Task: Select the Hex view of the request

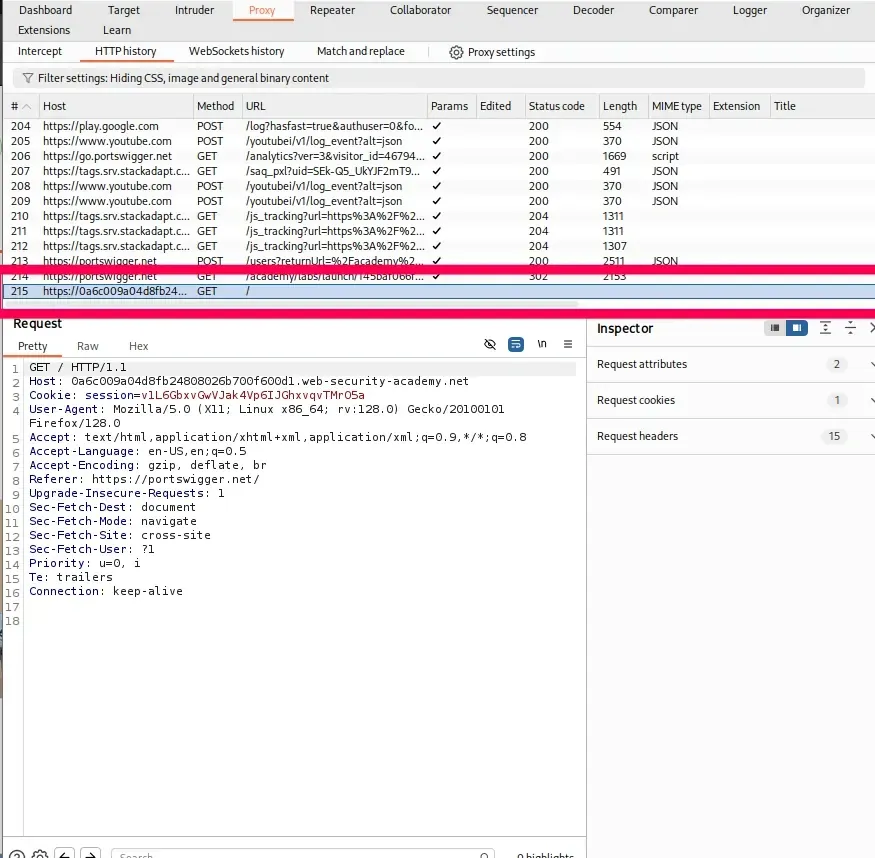Action: pyautogui.click(x=138, y=345)
